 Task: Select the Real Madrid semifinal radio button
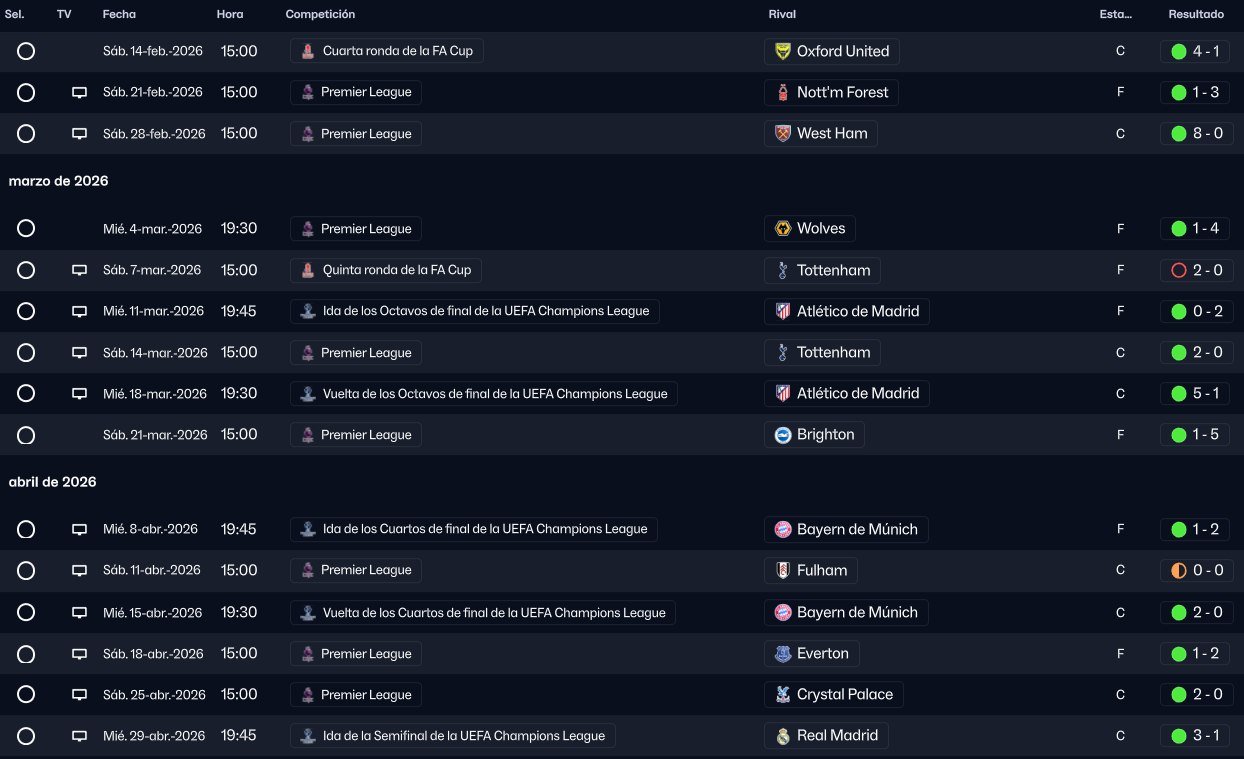[26, 736]
